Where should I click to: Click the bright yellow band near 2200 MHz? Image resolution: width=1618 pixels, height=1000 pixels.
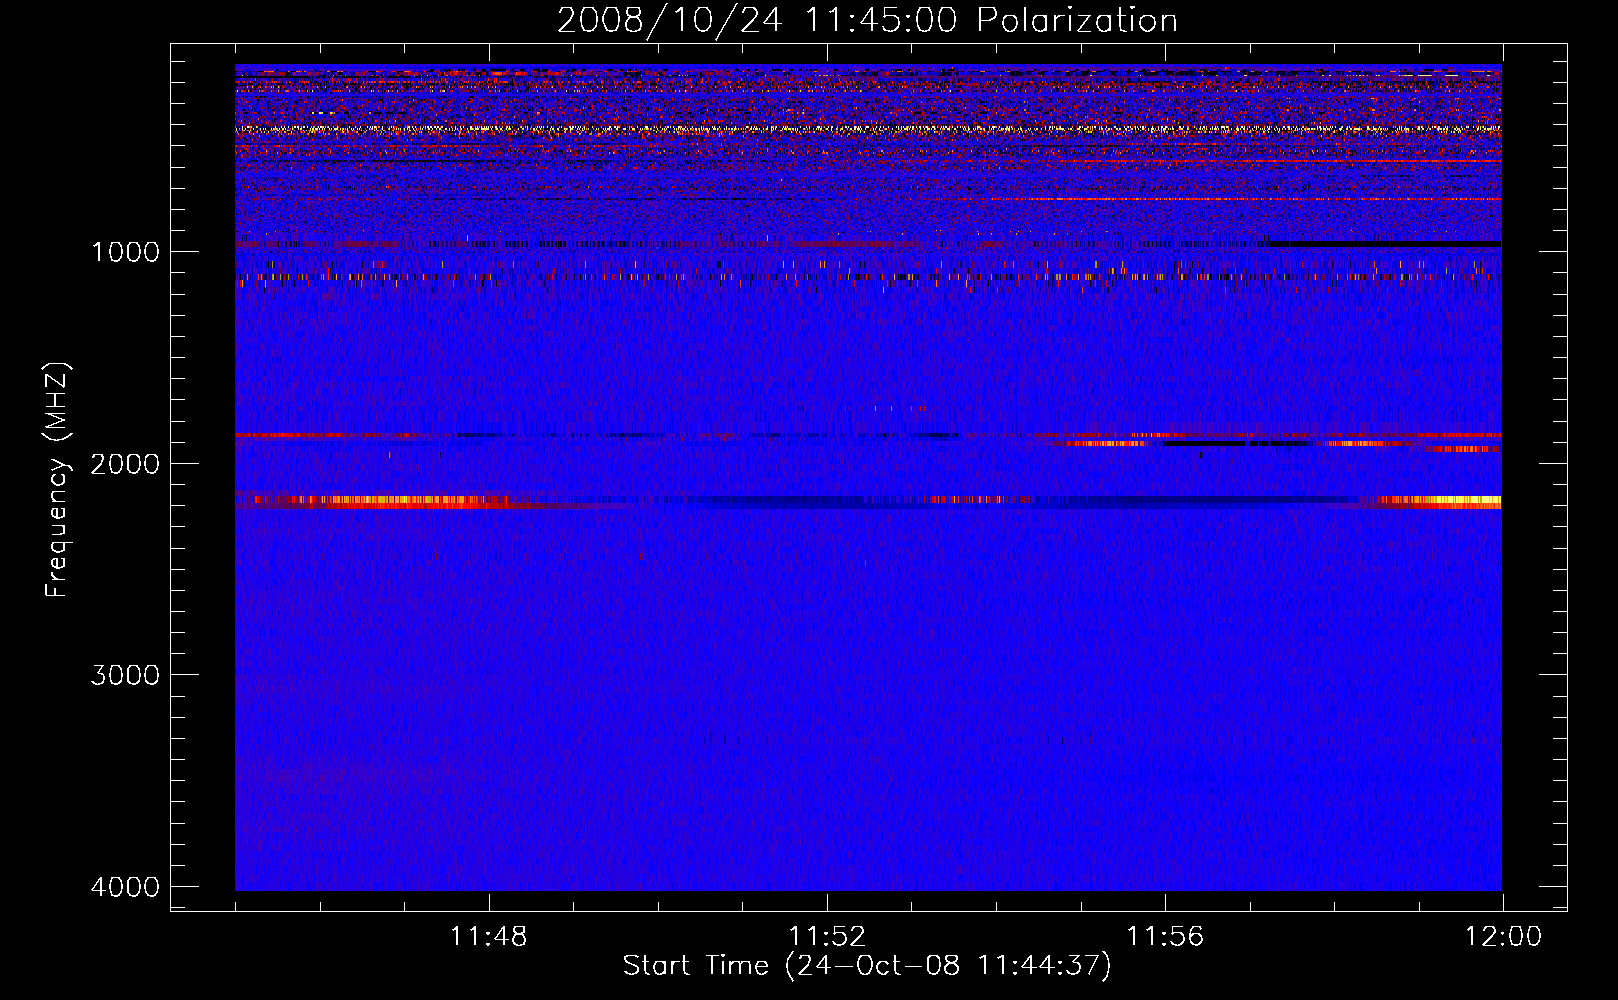tap(1440, 501)
